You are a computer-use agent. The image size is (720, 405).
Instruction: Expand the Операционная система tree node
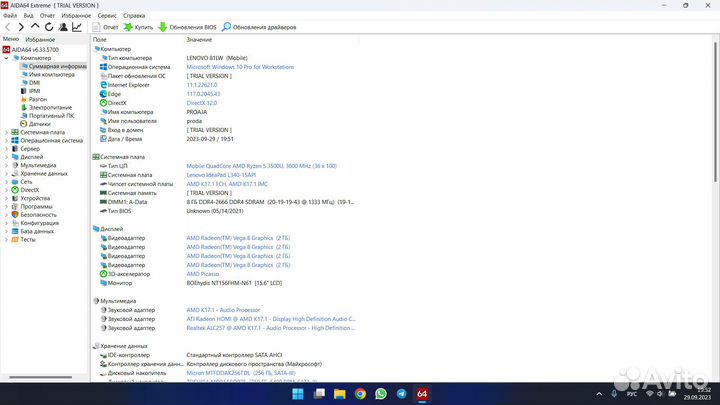6,141
